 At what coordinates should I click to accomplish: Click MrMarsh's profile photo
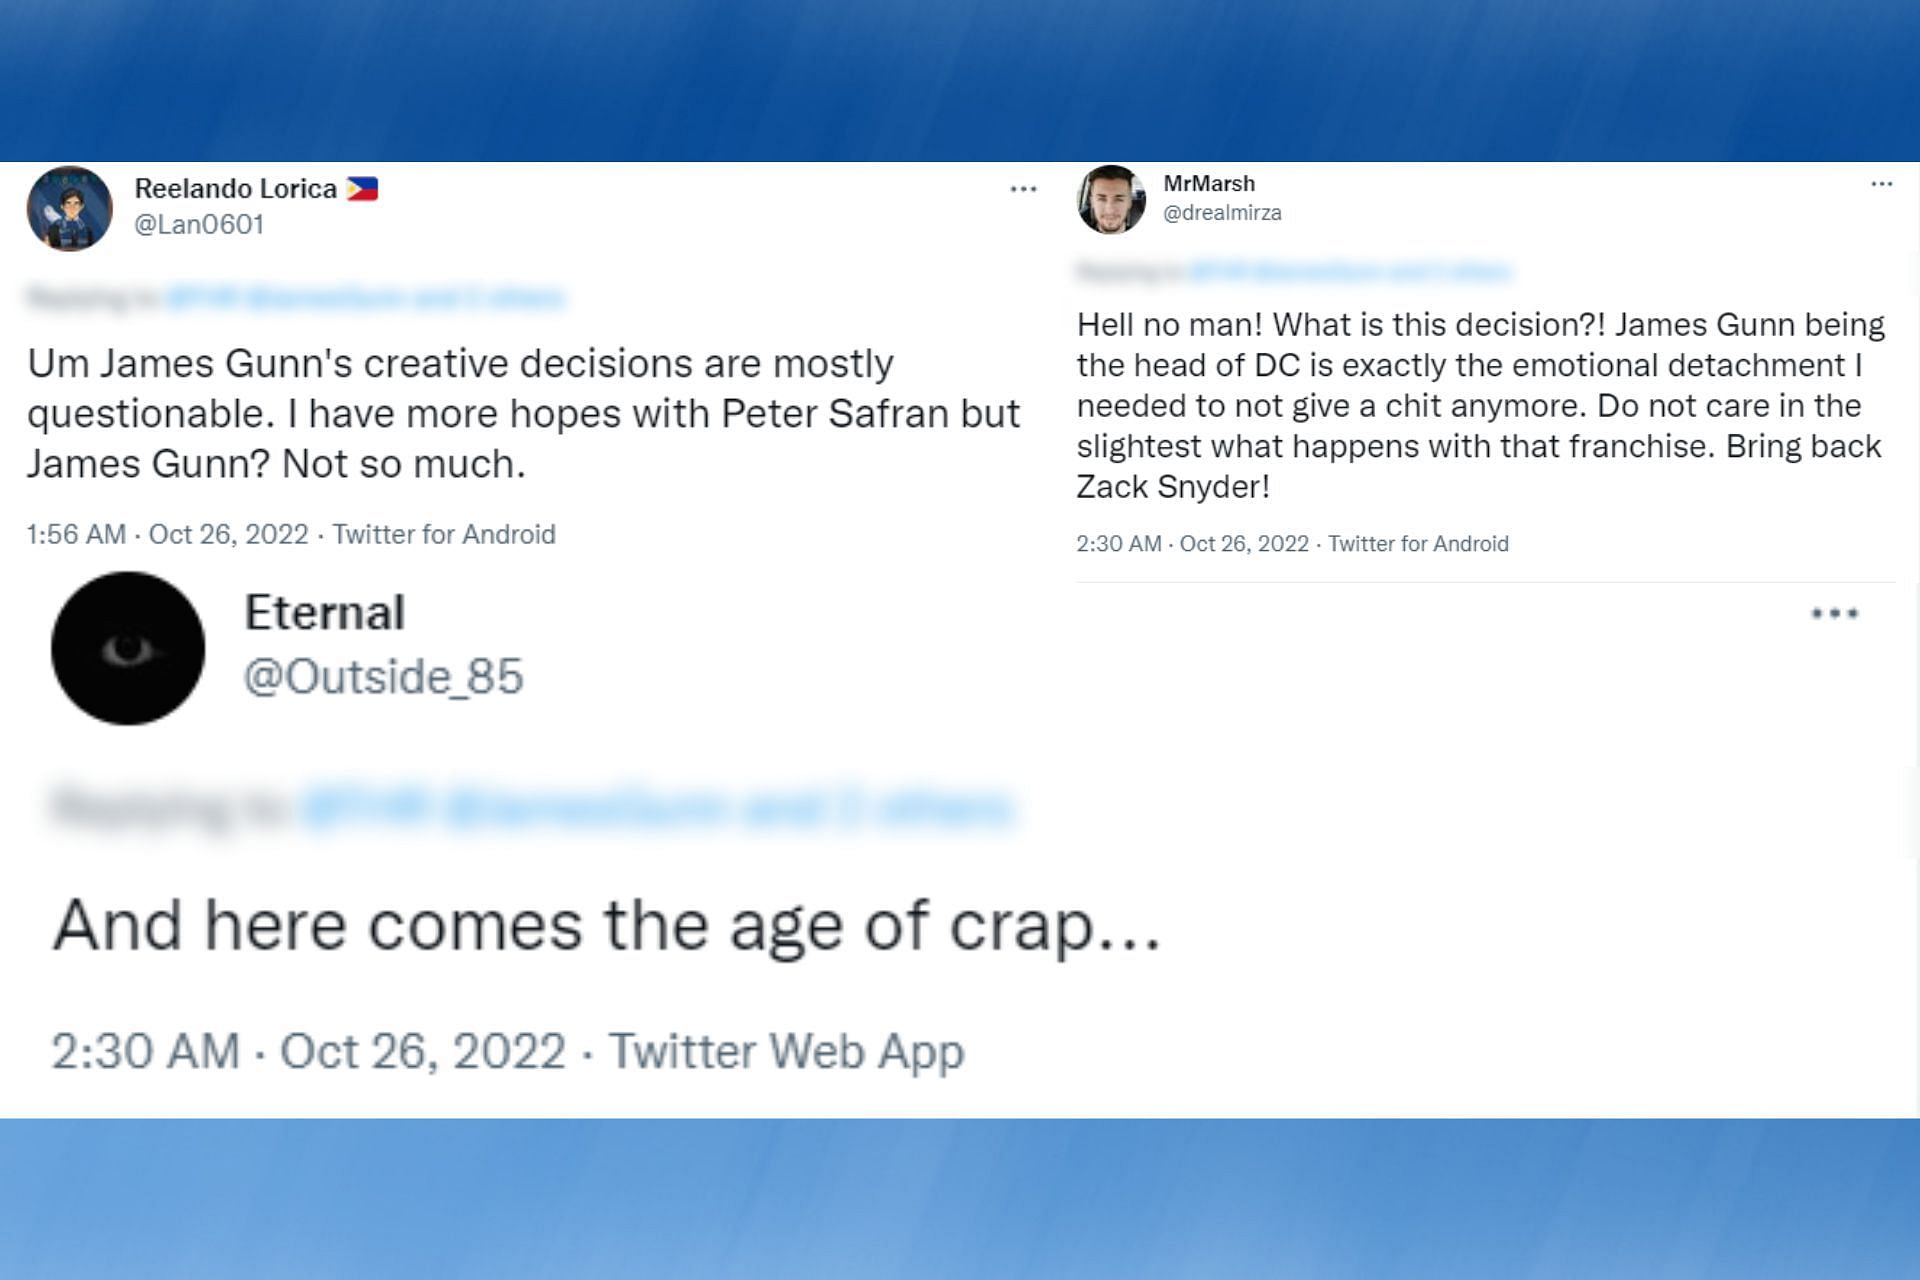click(x=1111, y=199)
